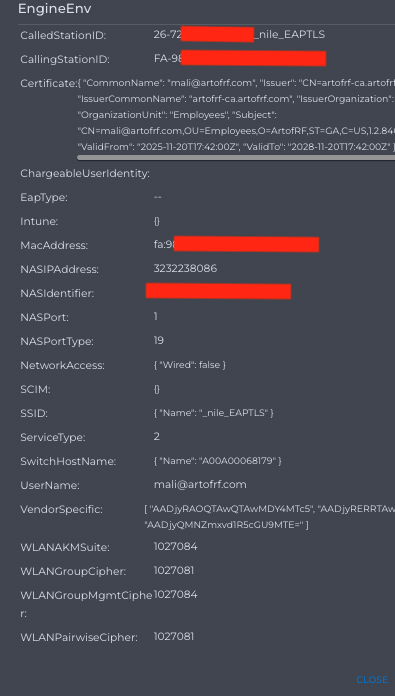Screen dimensions: 395x696
Task: Click the Certificate horizontal scrollbar
Action: click(x=236, y=157)
